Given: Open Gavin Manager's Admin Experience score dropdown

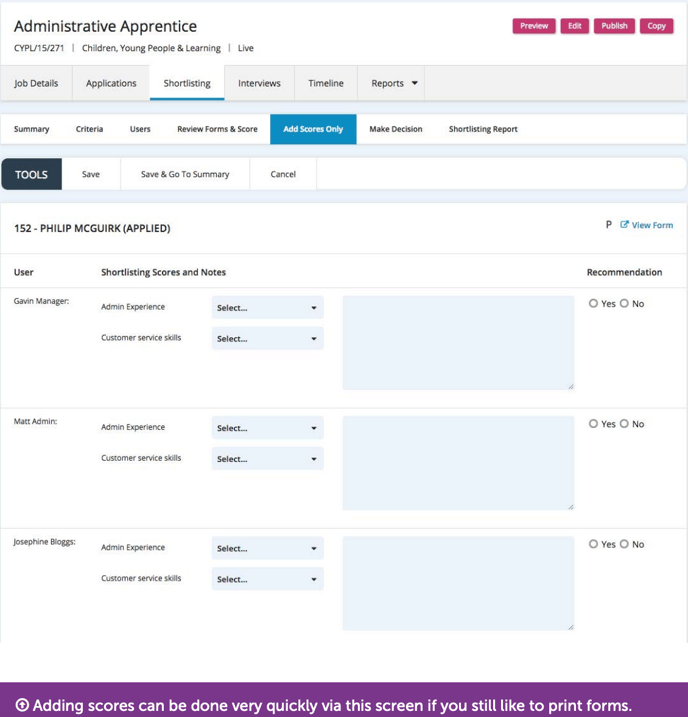Looking at the screenshot, I should click(267, 307).
